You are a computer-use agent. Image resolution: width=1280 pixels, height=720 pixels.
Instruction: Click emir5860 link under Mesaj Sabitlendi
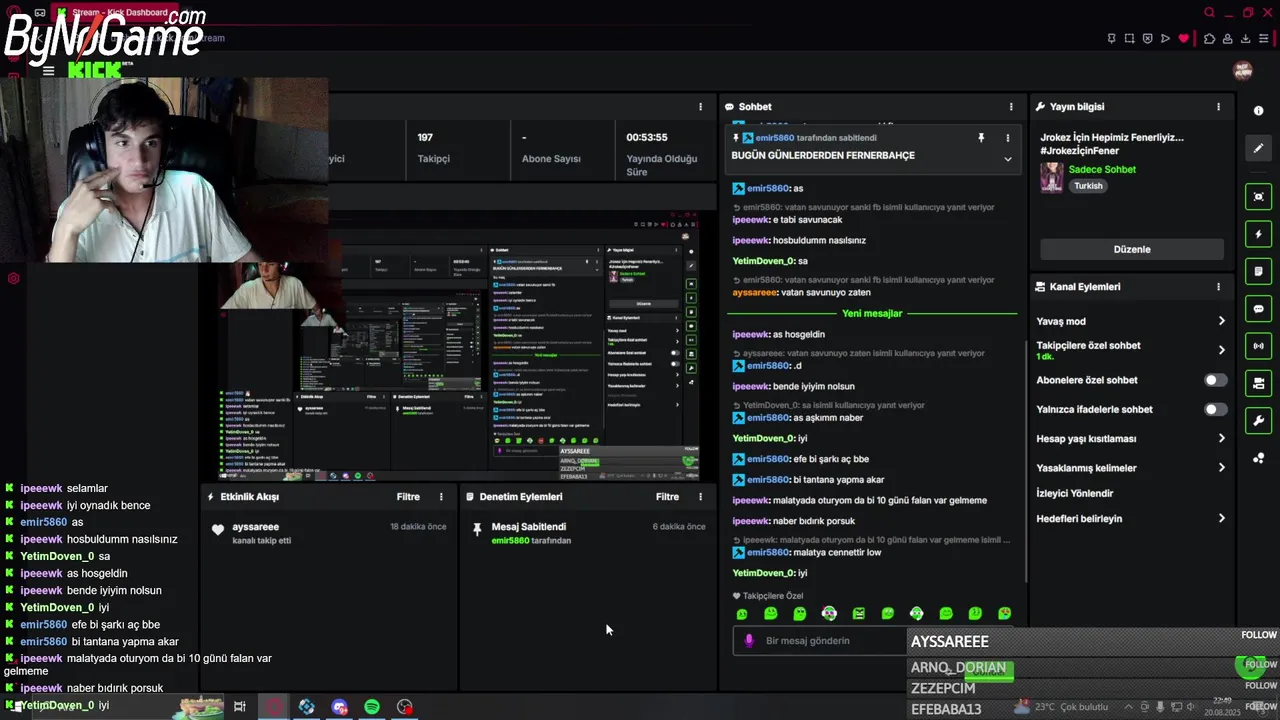pos(510,540)
